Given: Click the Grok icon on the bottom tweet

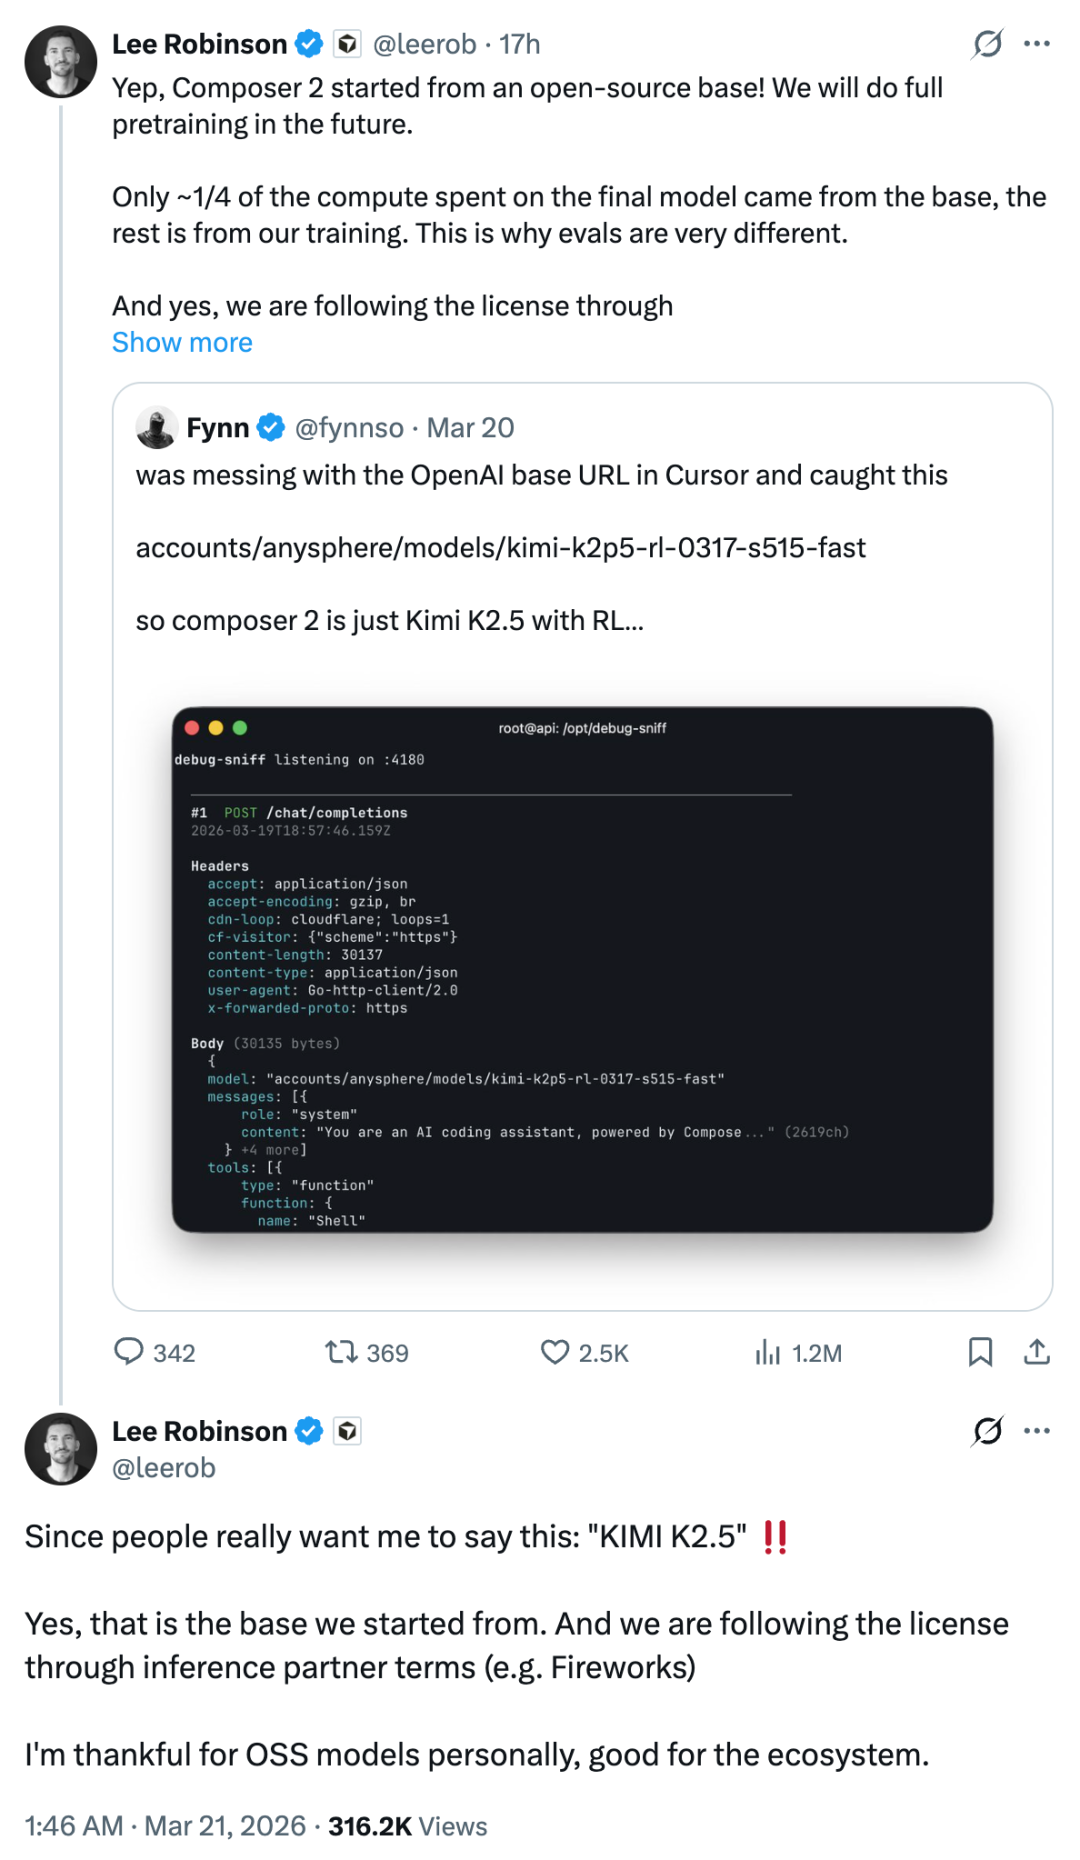Looking at the screenshot, I should (988, 1431).
